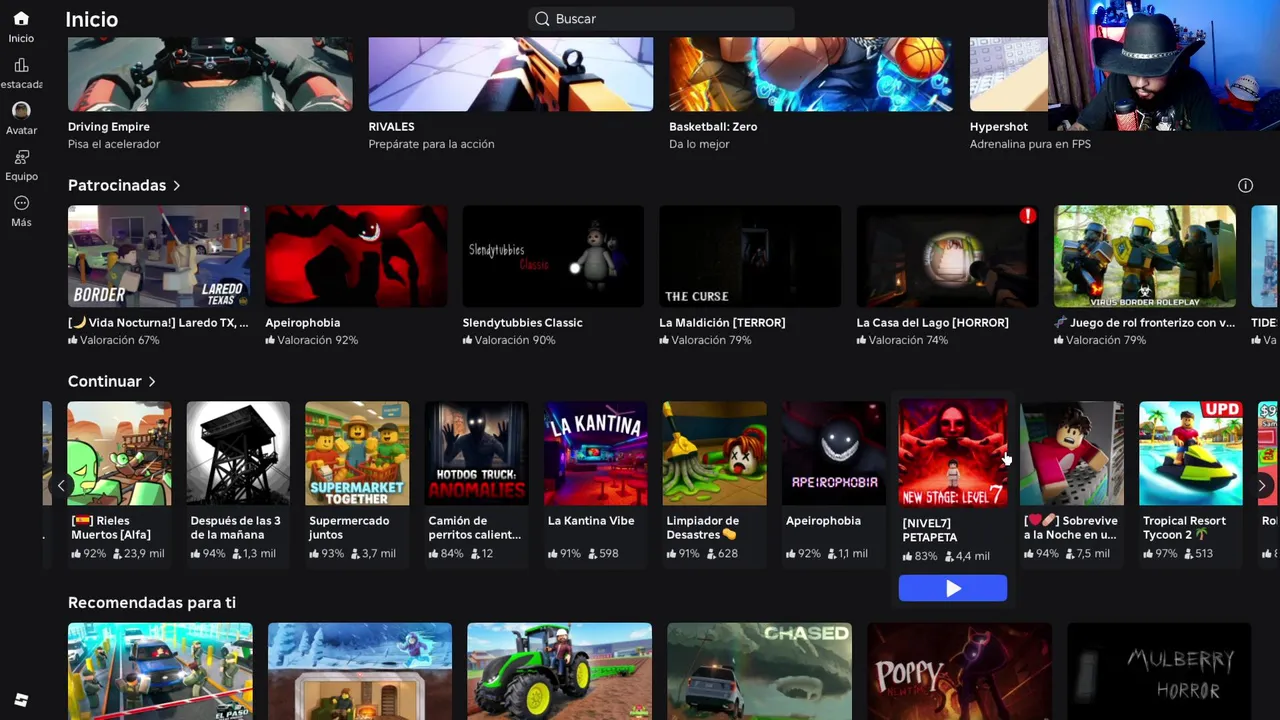Image resolution: width=1280 pixels, height=720 pixels.
Task: Open The Curse La Maldición thumbnail
Action: pyautogui.click(x=750, y=256)
